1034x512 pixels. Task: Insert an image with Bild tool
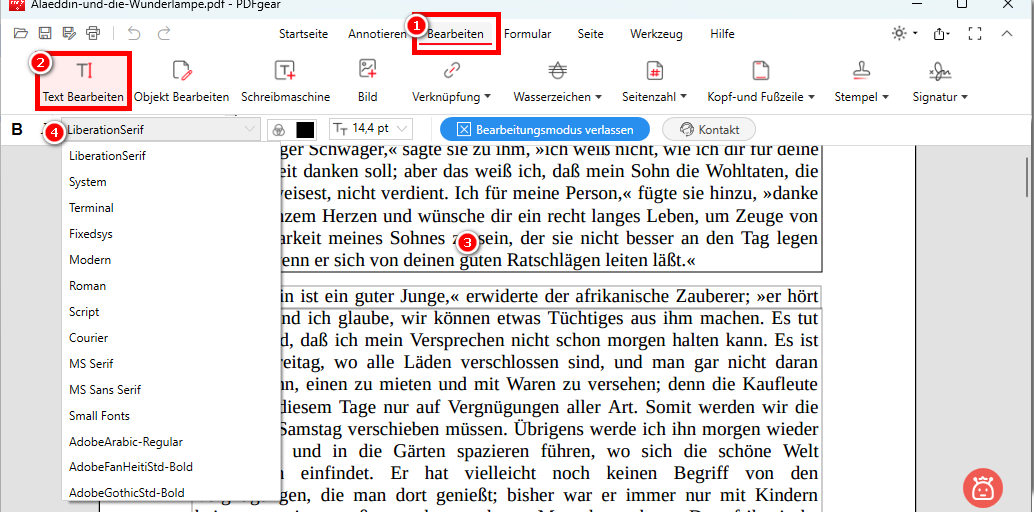pyautogui.click(x=367, y=81)
